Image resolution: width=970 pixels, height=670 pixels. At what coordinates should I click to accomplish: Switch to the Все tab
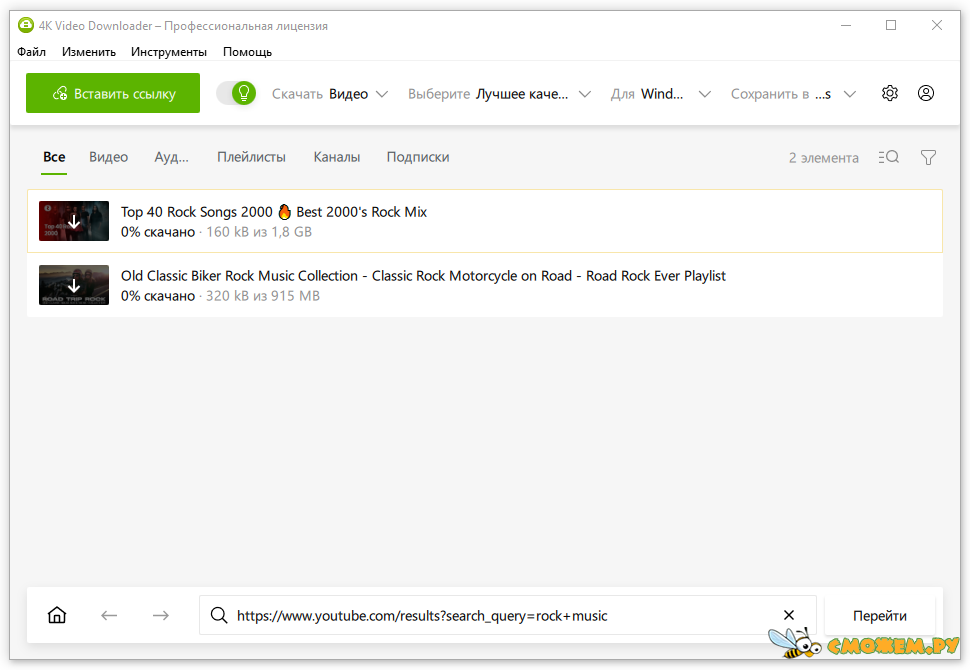pos(54,157)
